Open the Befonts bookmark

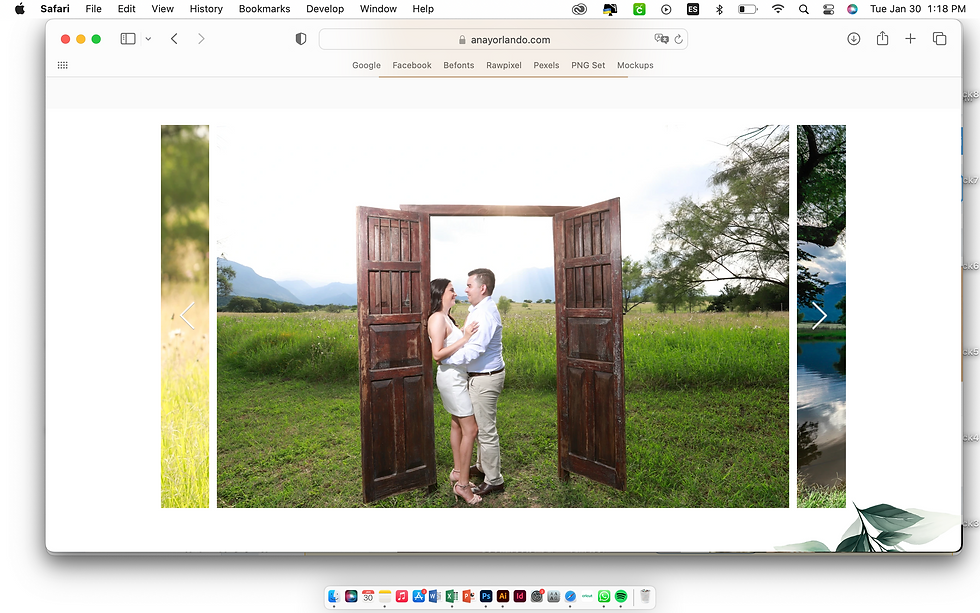click(x=459, y=65)
